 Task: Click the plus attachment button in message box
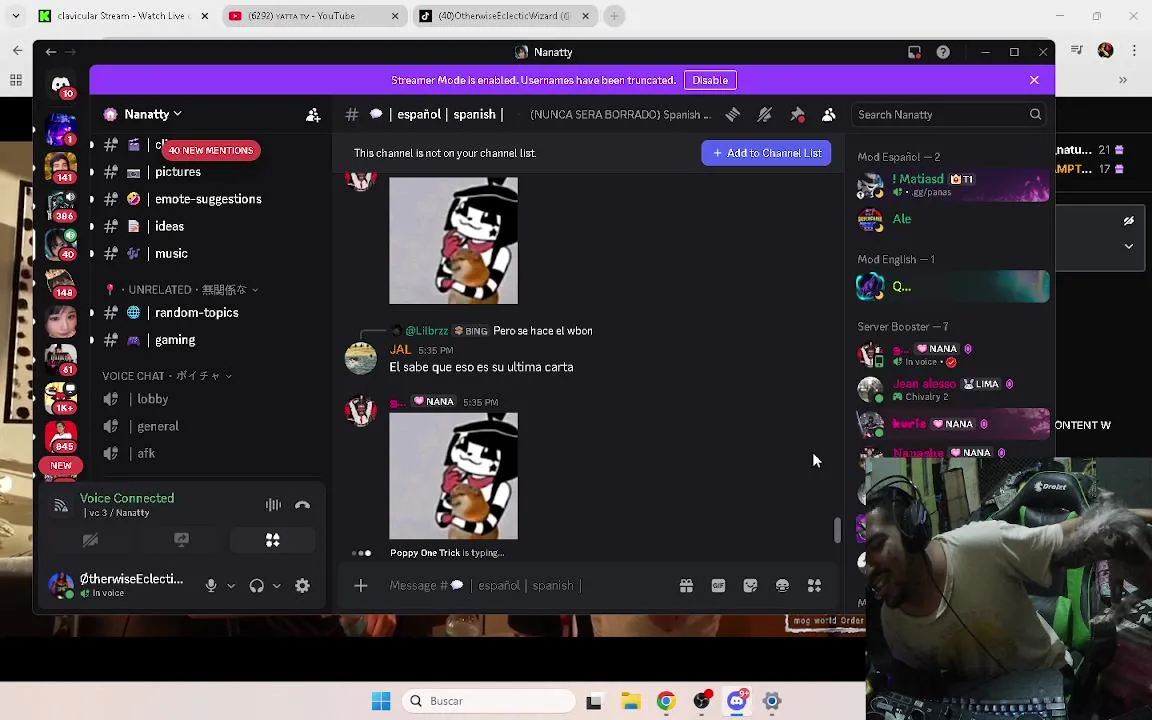(x=361, y=586)
